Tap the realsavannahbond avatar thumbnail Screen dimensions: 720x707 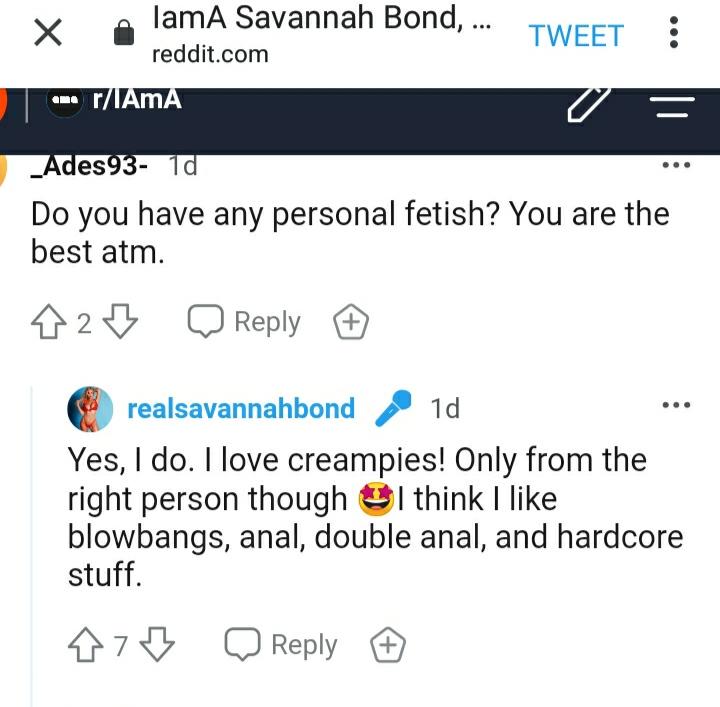coord(89,409)
